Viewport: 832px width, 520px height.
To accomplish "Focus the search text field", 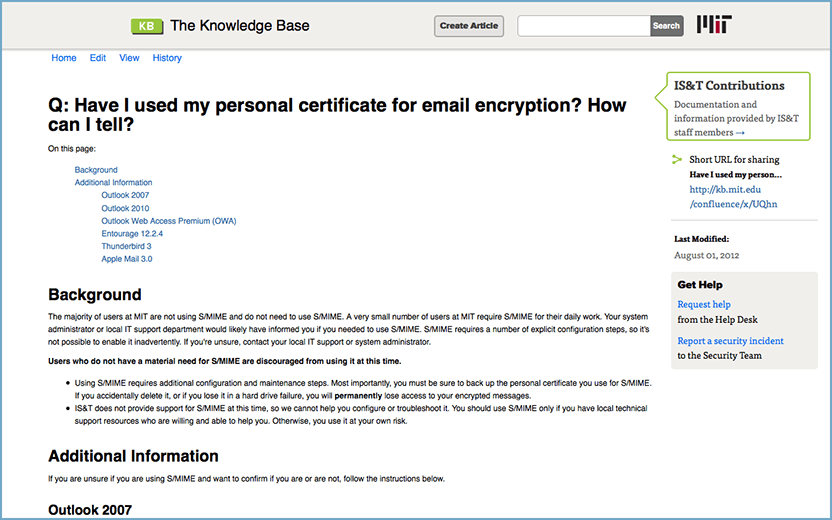I will (584, 26).
